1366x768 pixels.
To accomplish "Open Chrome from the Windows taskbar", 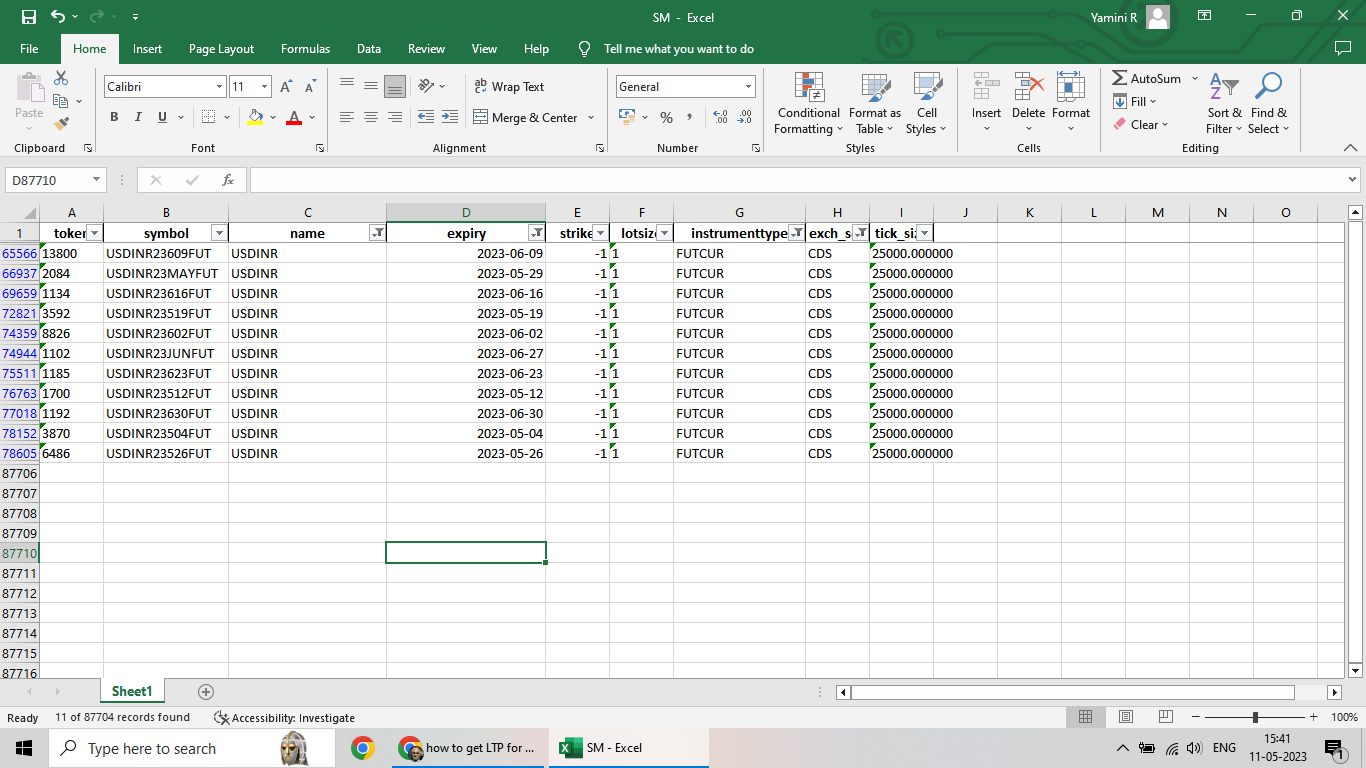I will pos(362,748).
